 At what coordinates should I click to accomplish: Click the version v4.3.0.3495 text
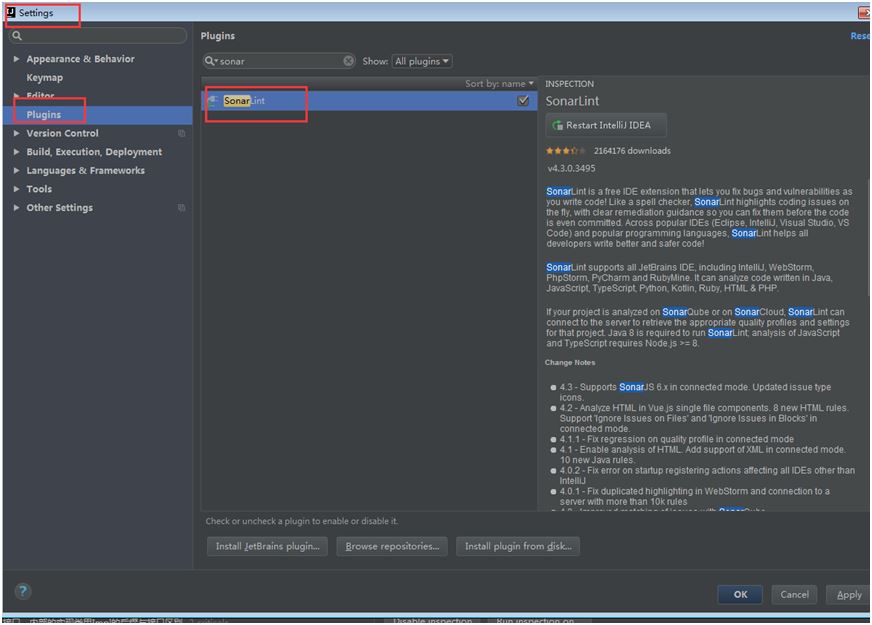pyautogui.click(x=571, y=168)
